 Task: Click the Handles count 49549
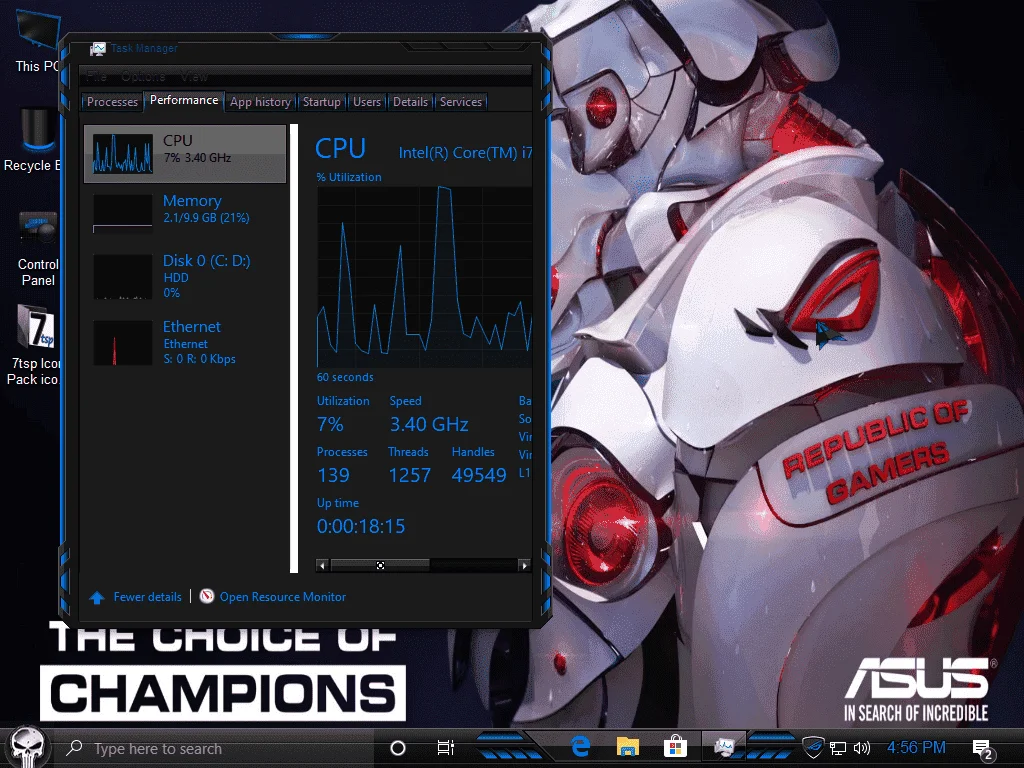(479, 475)
